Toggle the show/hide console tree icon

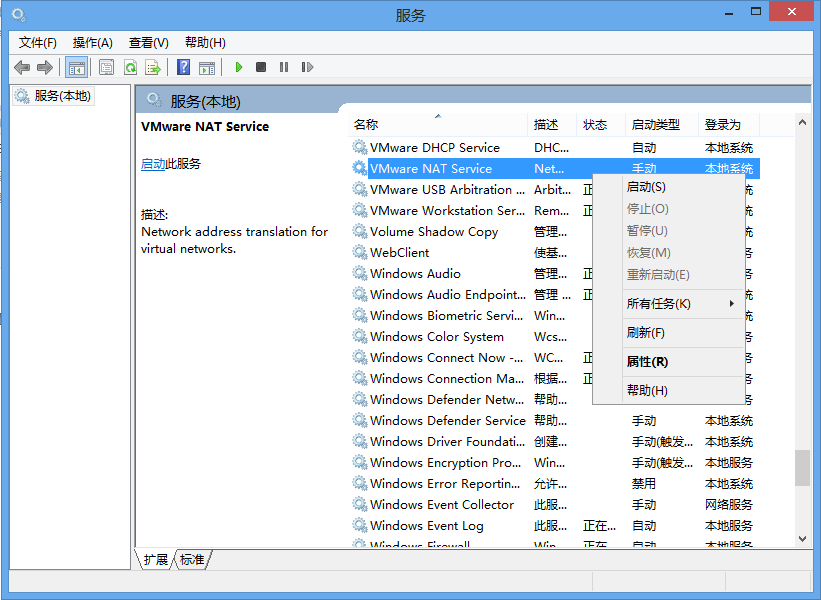click(x=76, y=68)
